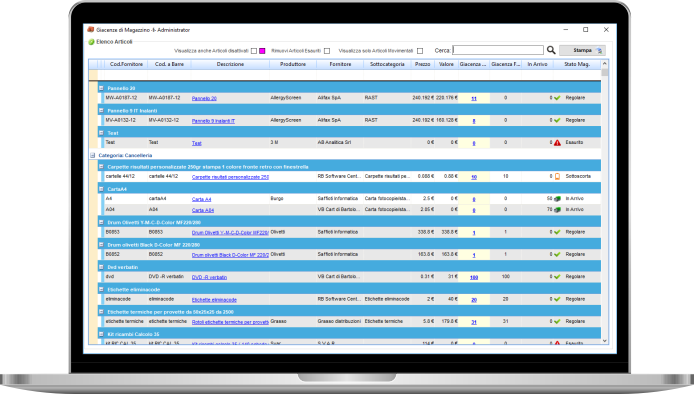Click the green check icon in the etichette termiche row
The image size is (694, 394).
557,321
